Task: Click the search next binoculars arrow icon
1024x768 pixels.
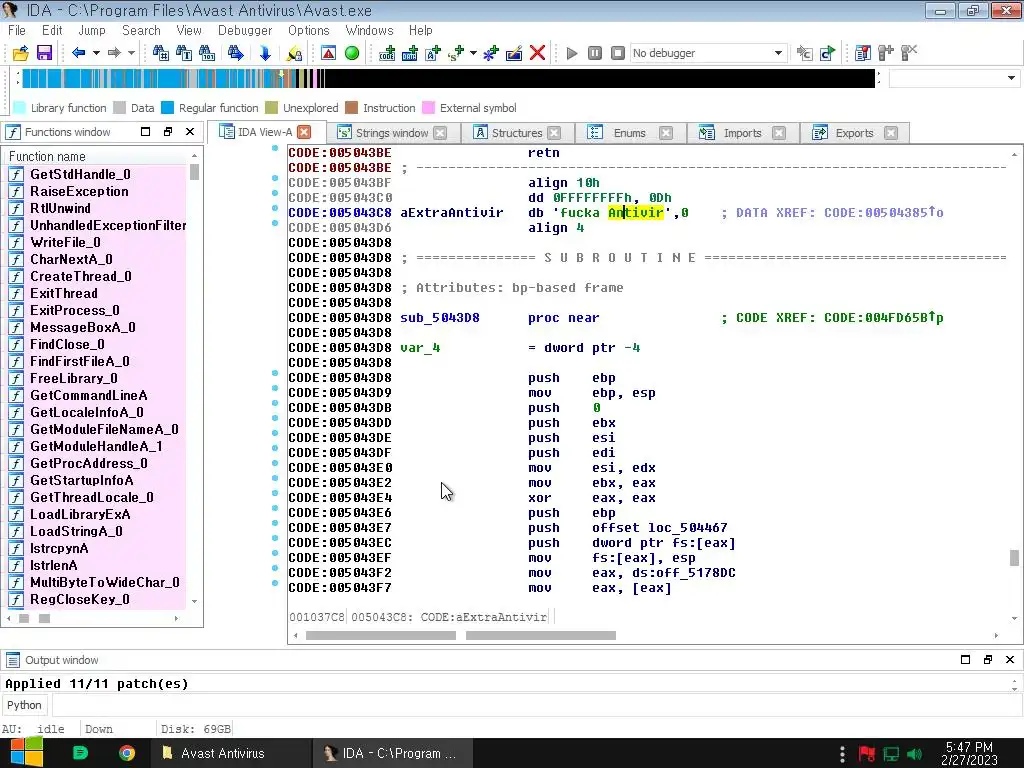Action: 235,53
